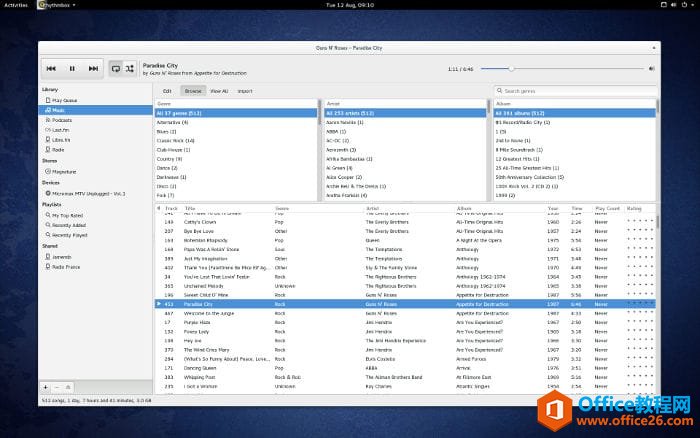Select Radio in the Library sidebar
The image size is (700, 438).
click(x=58, y=149)
